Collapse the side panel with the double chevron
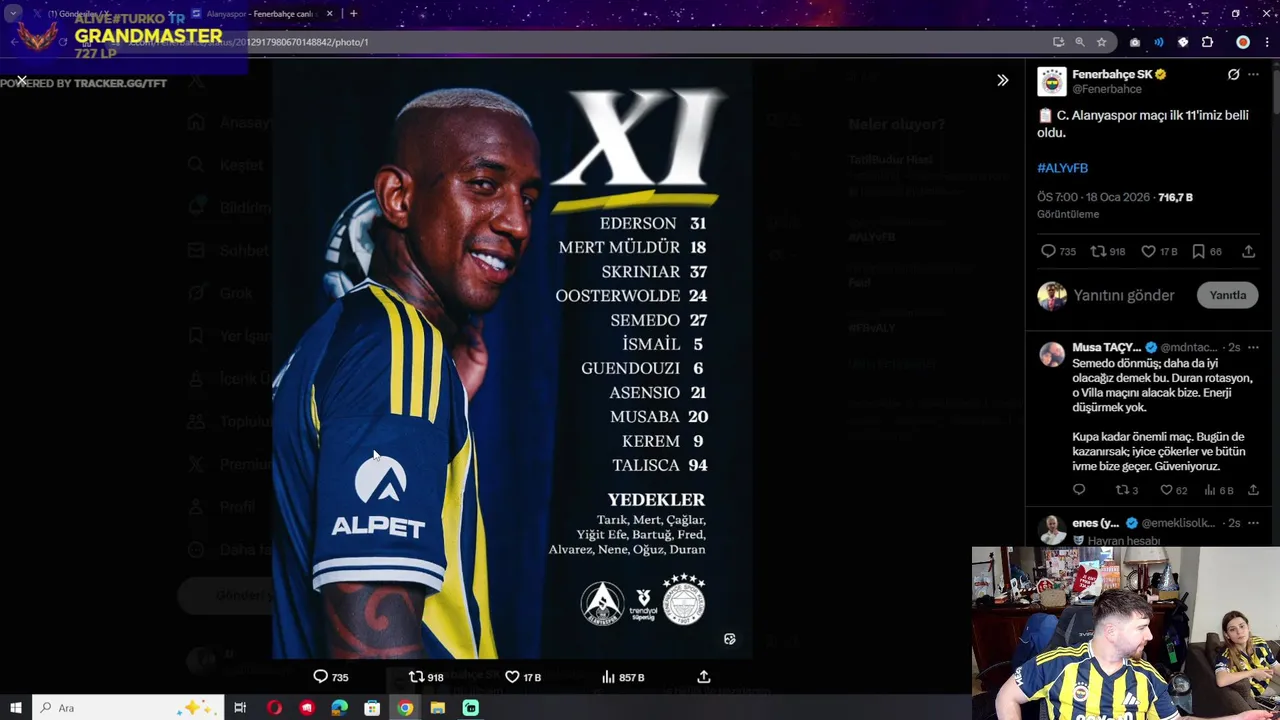Screen dimensions: 1280x720 click(x=1002, y=80)
